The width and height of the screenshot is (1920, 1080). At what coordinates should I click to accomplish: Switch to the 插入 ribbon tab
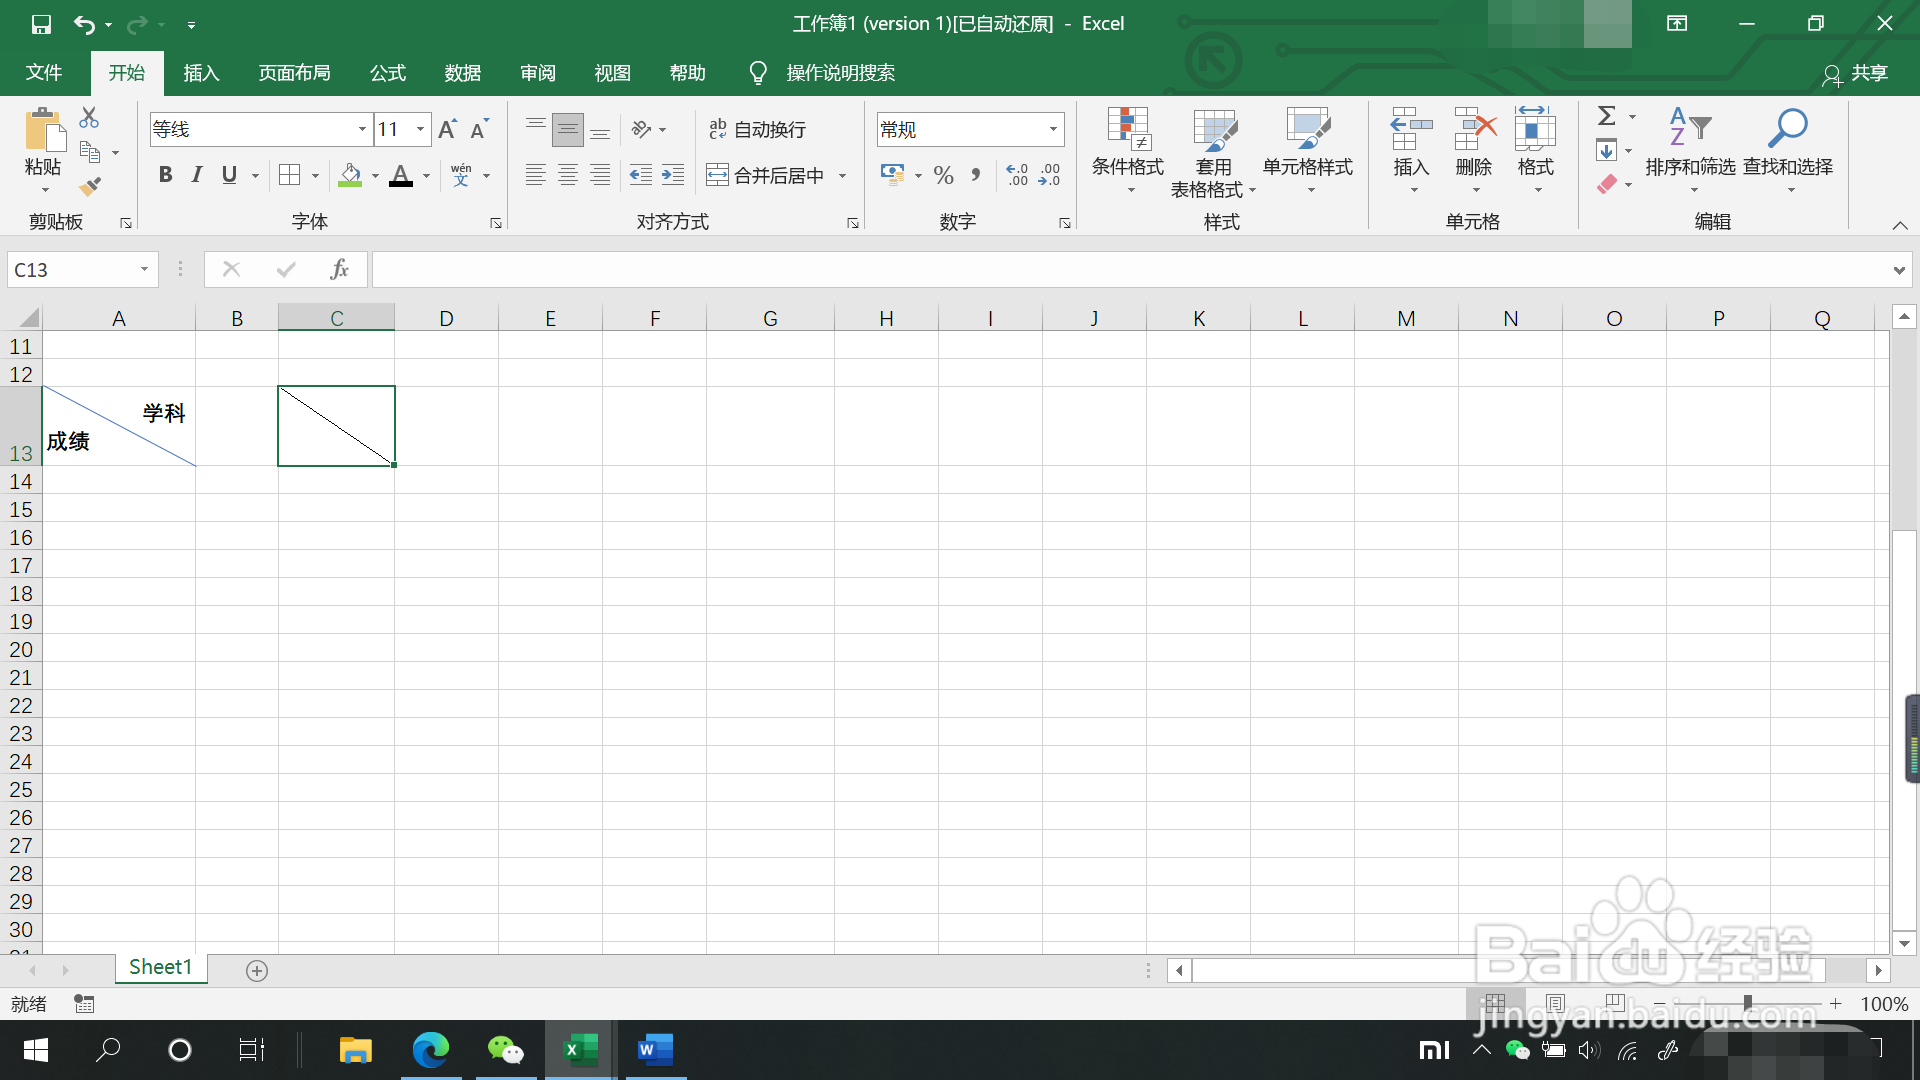[x=201, y=73]
